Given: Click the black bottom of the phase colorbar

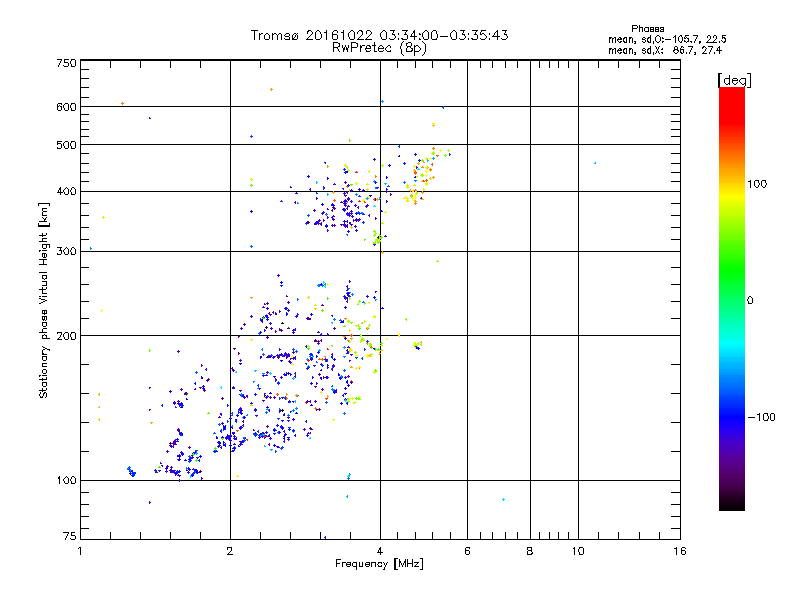Looking at the screenshot, I should [732, 503].
